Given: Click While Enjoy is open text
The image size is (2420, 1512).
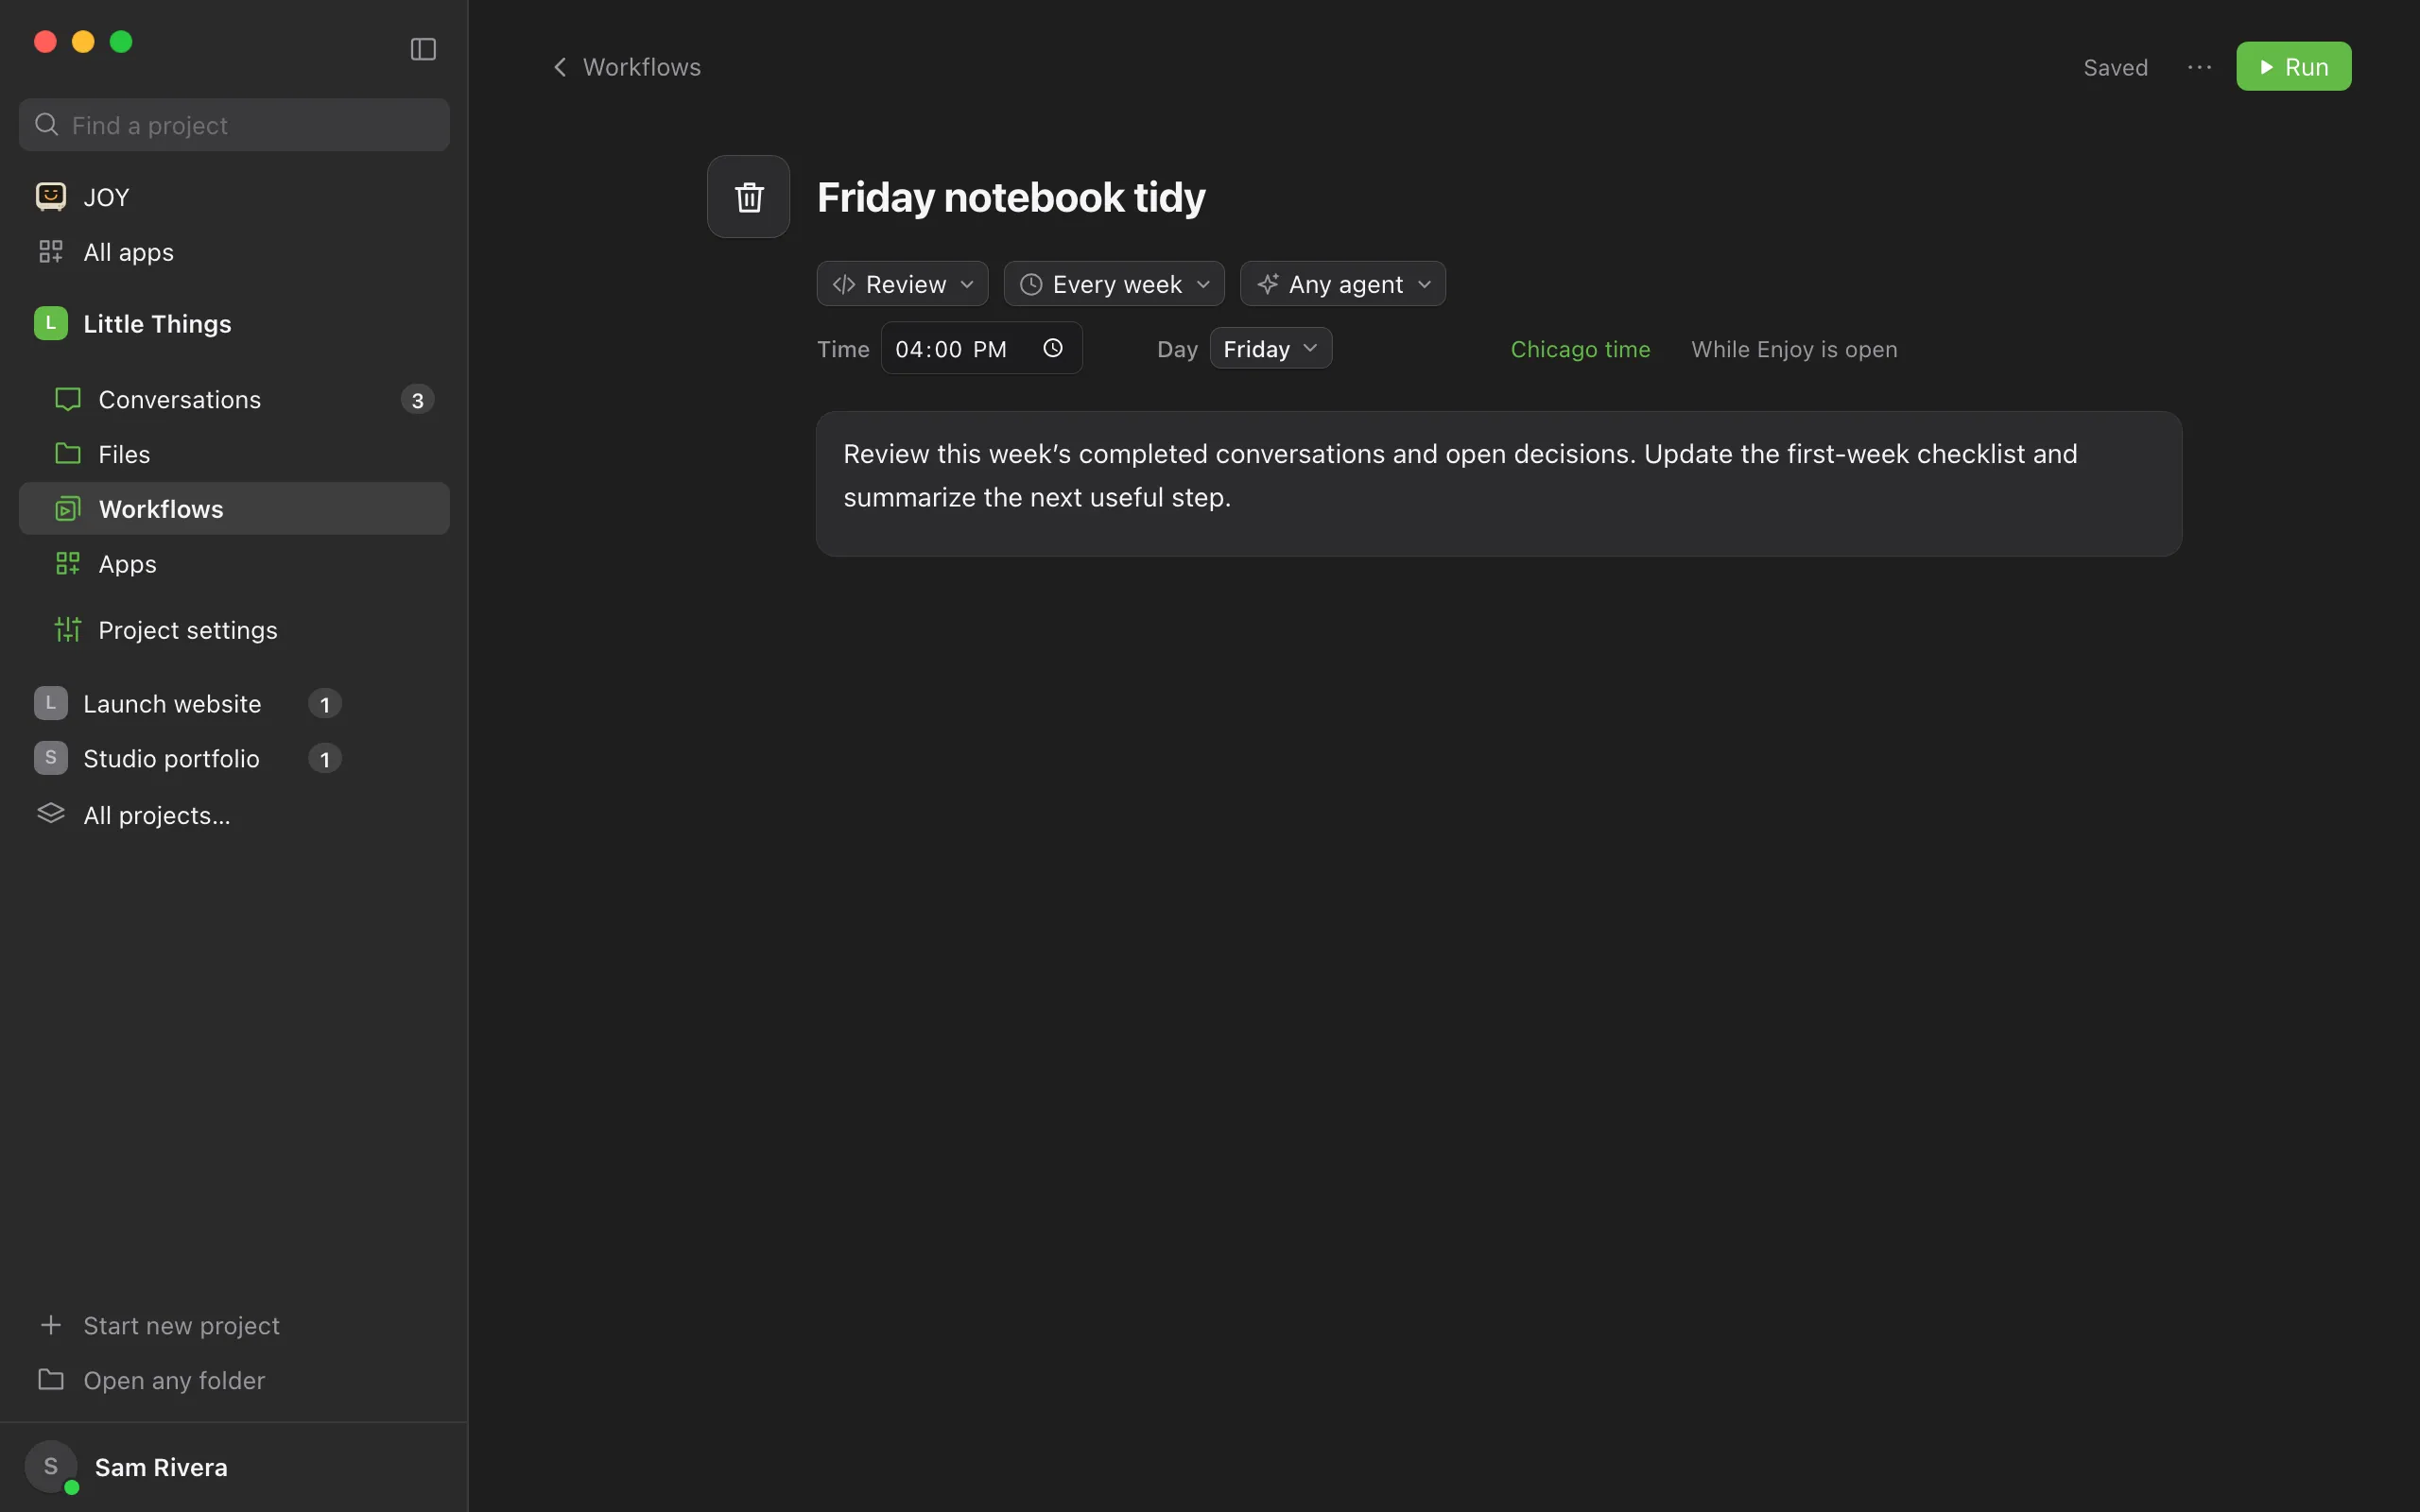Looking at the screenshot, I should (1794, 349).
